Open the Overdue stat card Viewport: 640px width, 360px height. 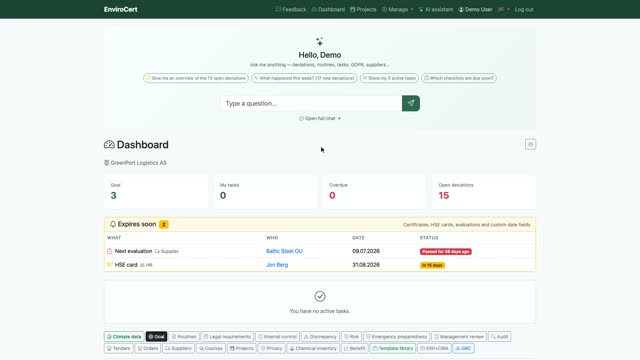click(374, 191)
